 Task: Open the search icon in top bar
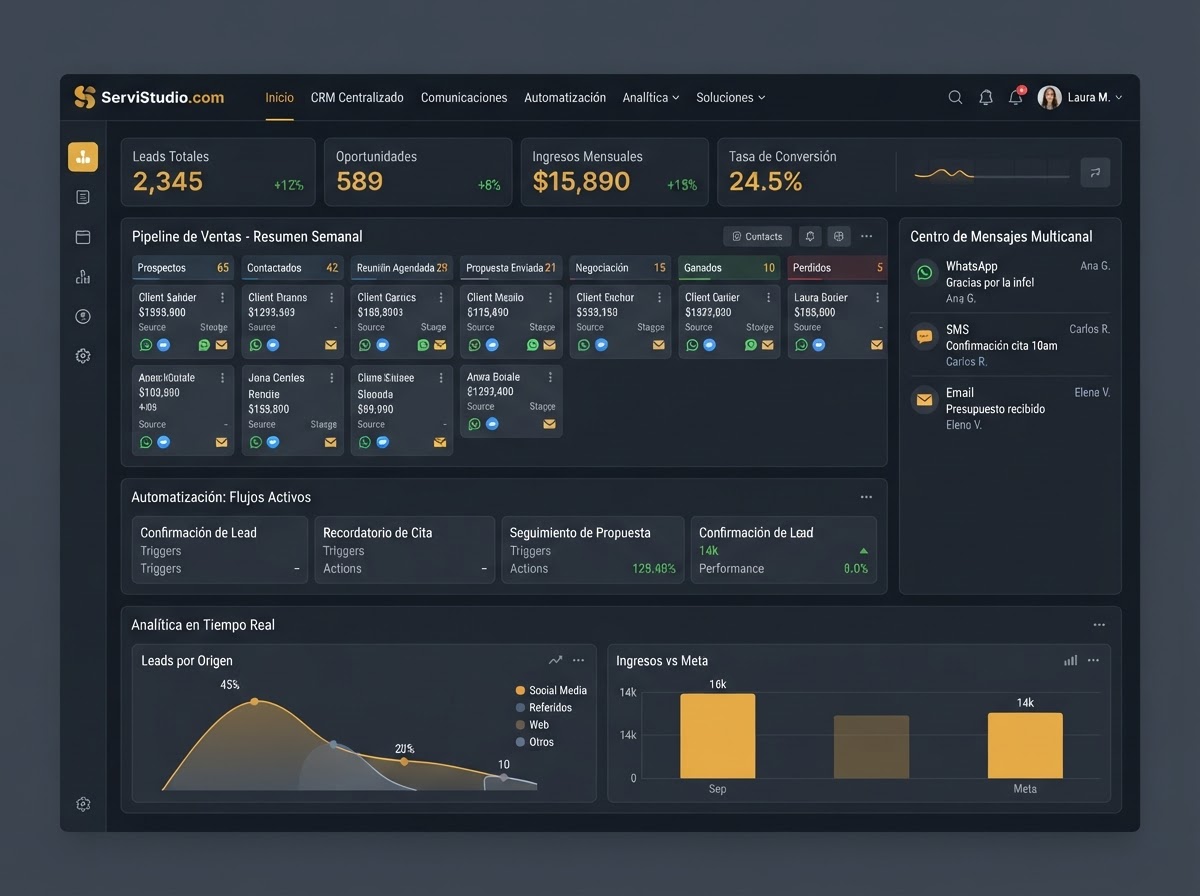pos(955,97)
